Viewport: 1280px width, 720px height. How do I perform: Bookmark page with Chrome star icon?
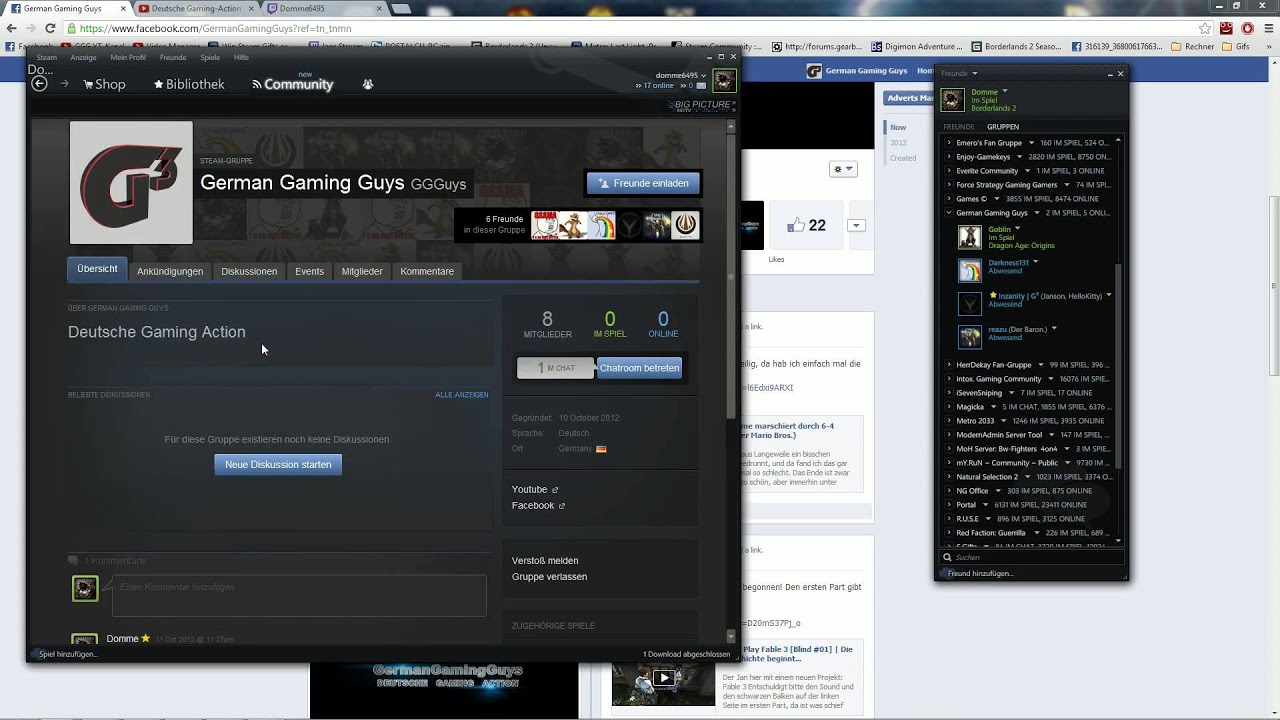point(1205,29)
